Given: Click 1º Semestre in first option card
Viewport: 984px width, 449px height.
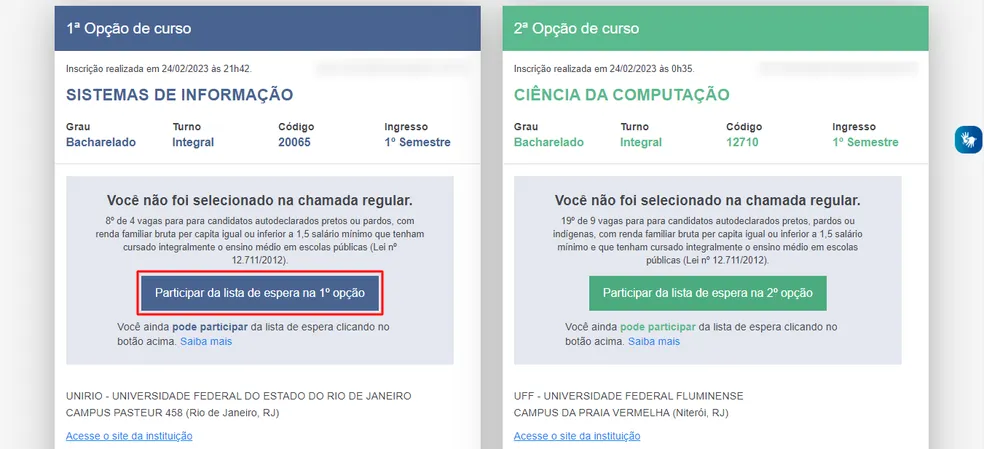Looking at the screenshot, I should 417,142.
